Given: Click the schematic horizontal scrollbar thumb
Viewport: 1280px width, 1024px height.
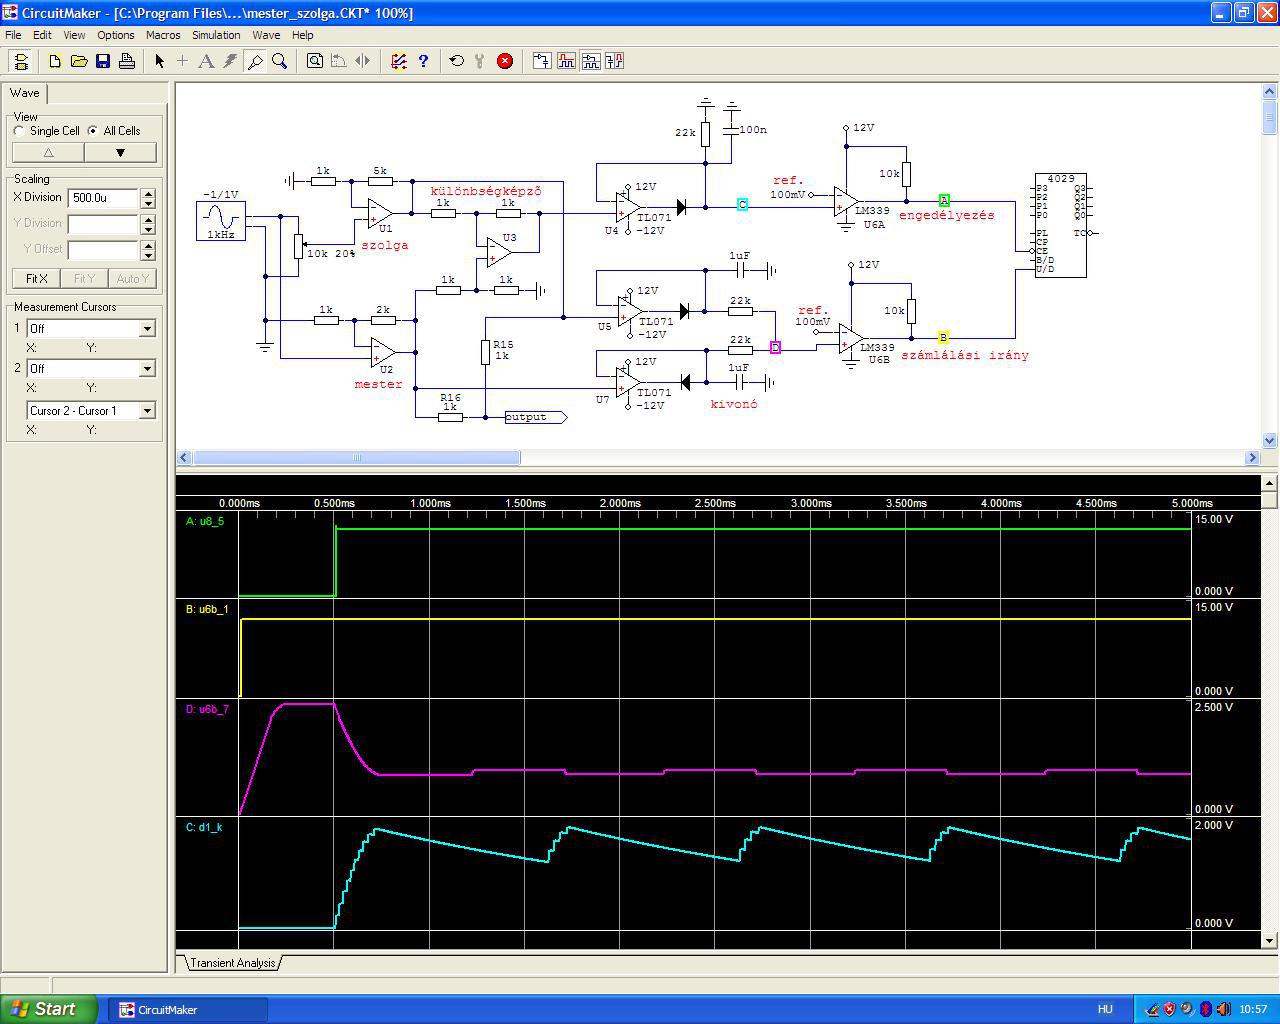Looking at the screenshot, I should point(356,457).
